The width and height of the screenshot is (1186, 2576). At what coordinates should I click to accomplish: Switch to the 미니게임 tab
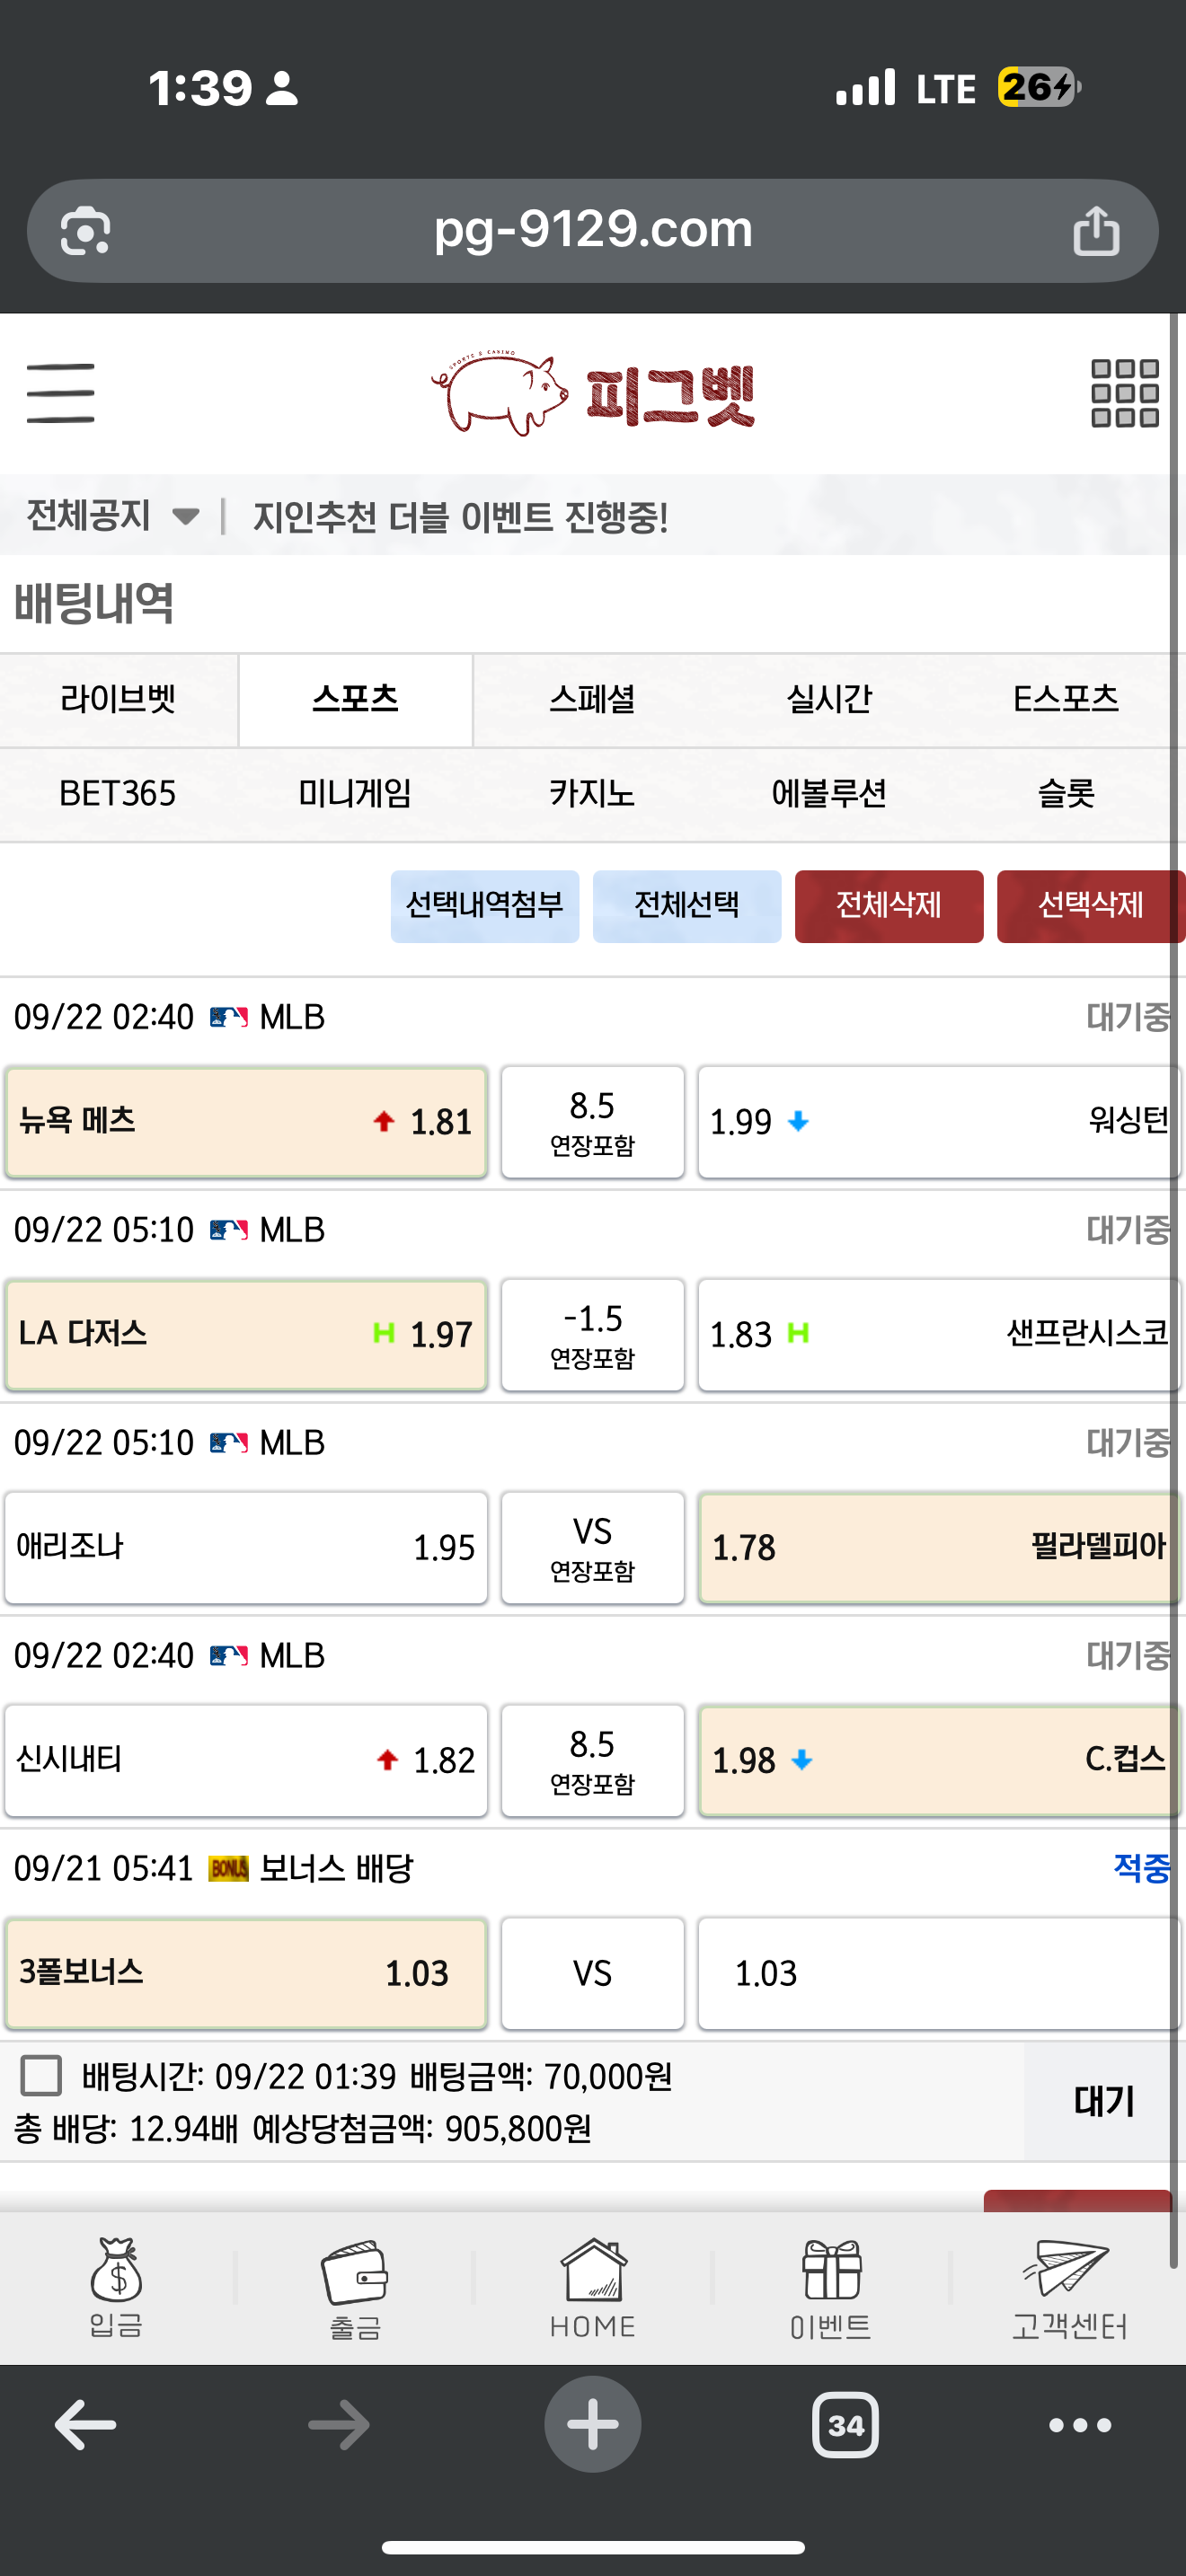tap(355, 793)
